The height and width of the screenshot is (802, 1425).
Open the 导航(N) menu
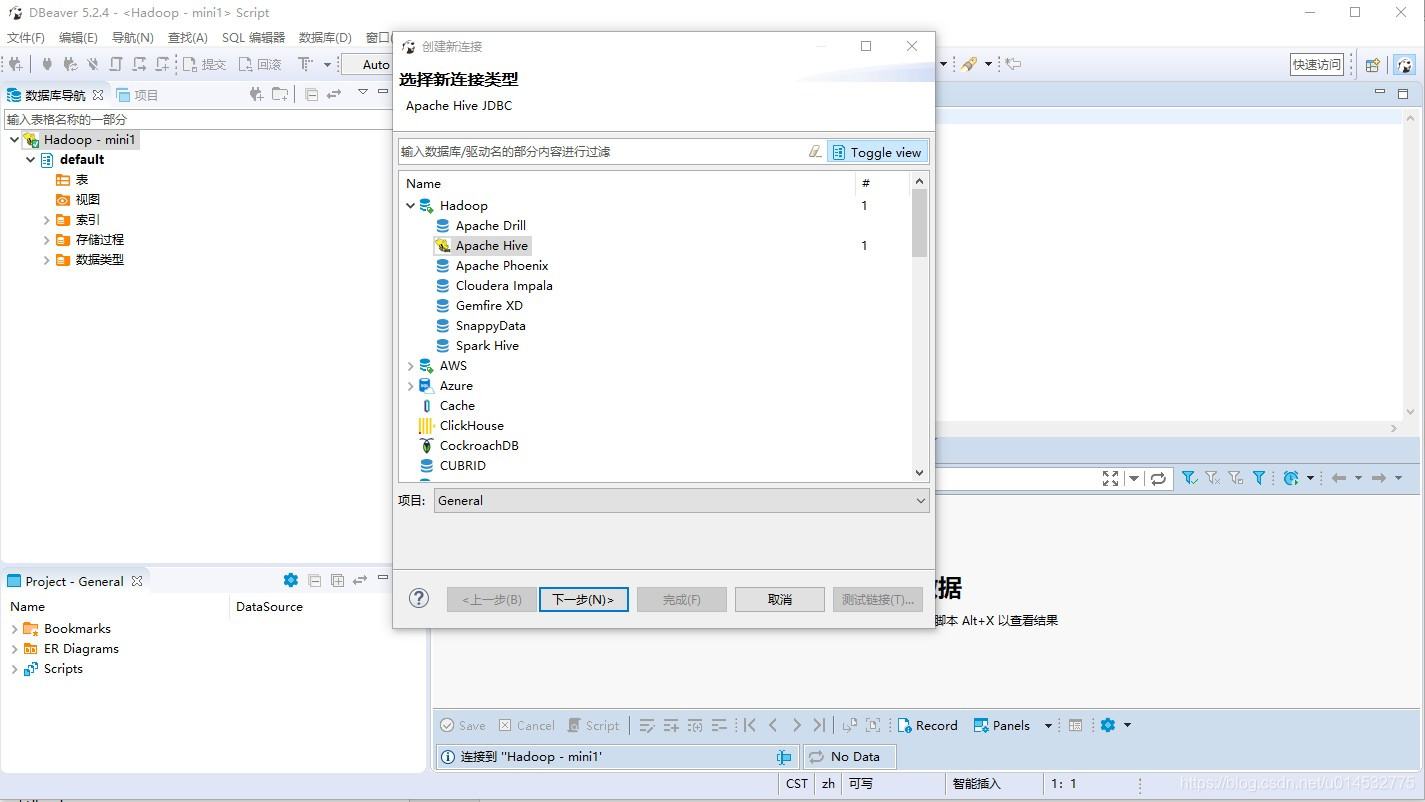pos(133,37)
